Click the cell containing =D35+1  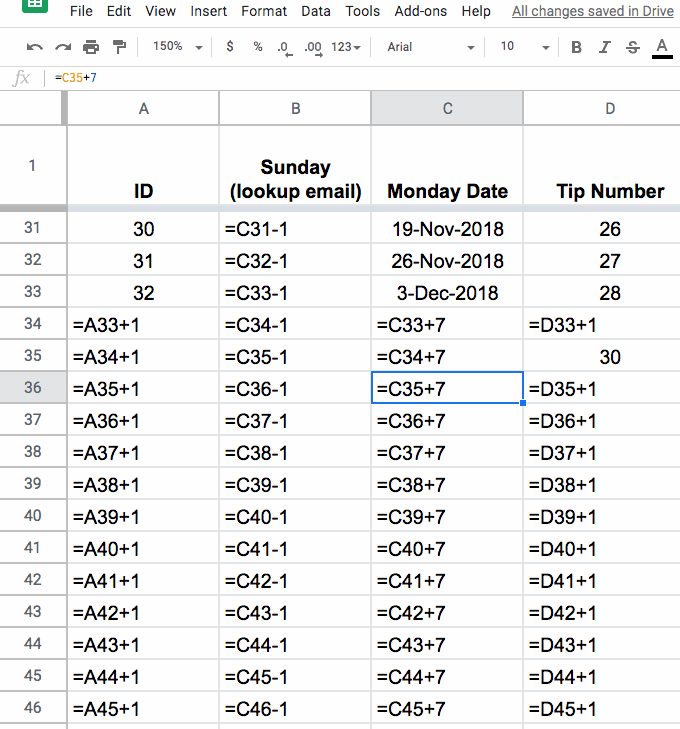[602, 389]
